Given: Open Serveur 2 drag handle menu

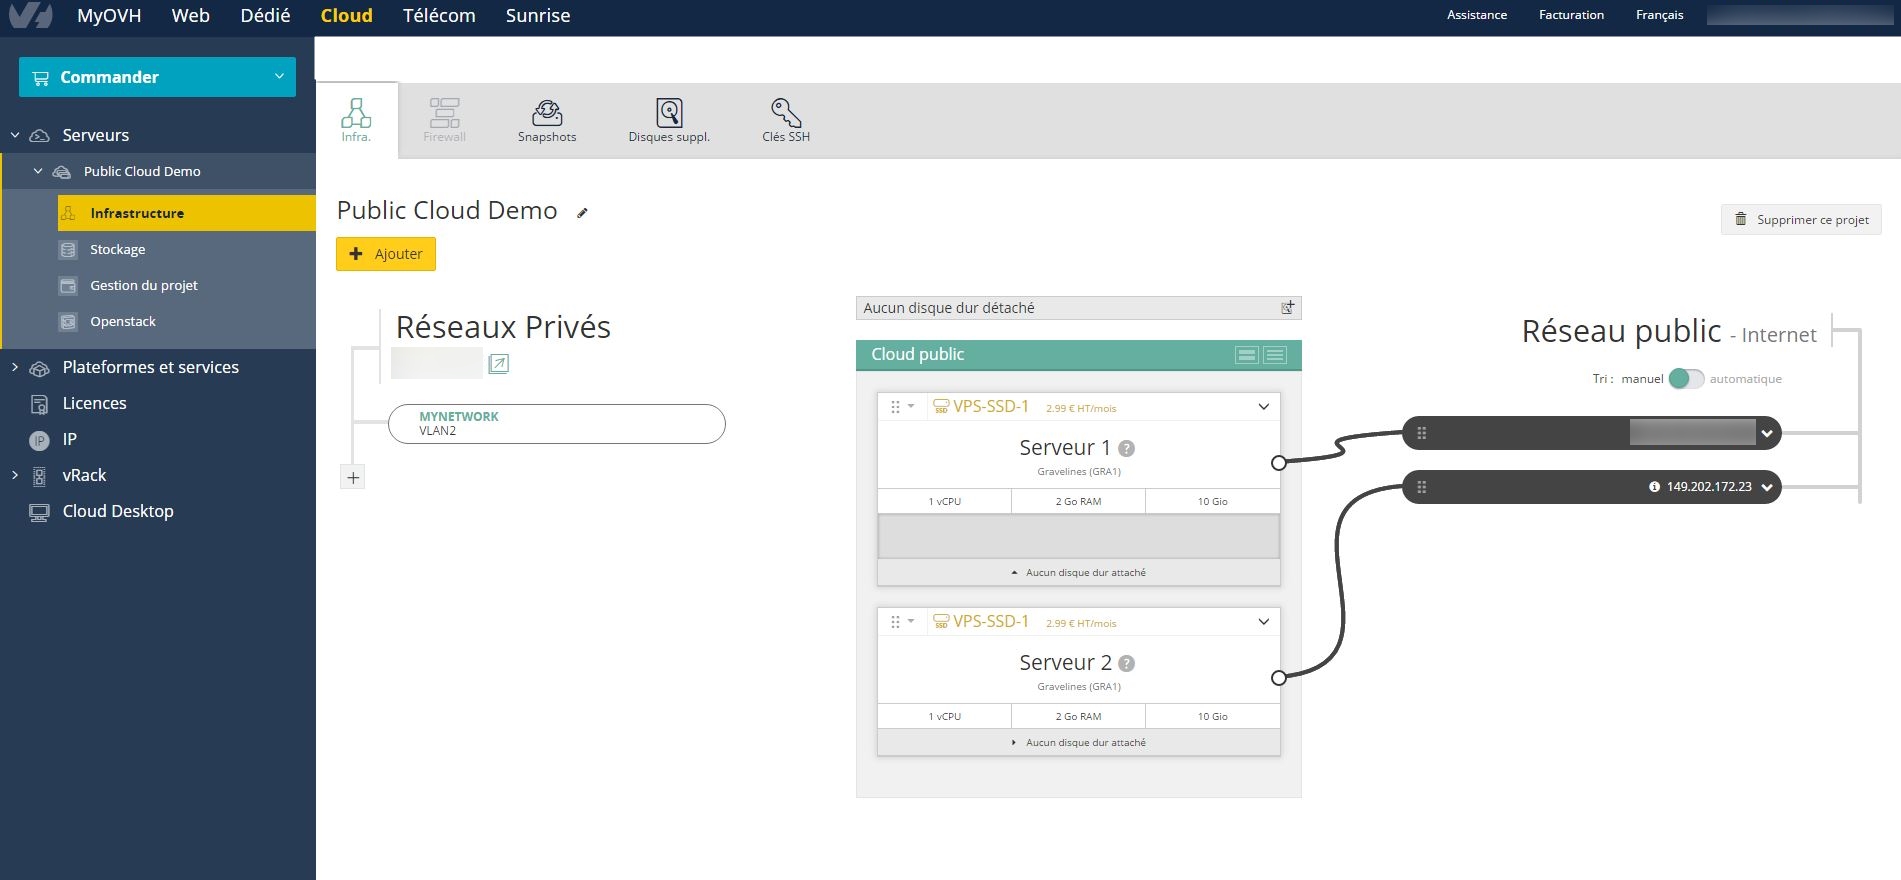Looking at the screenshot, I should point(901,622).
